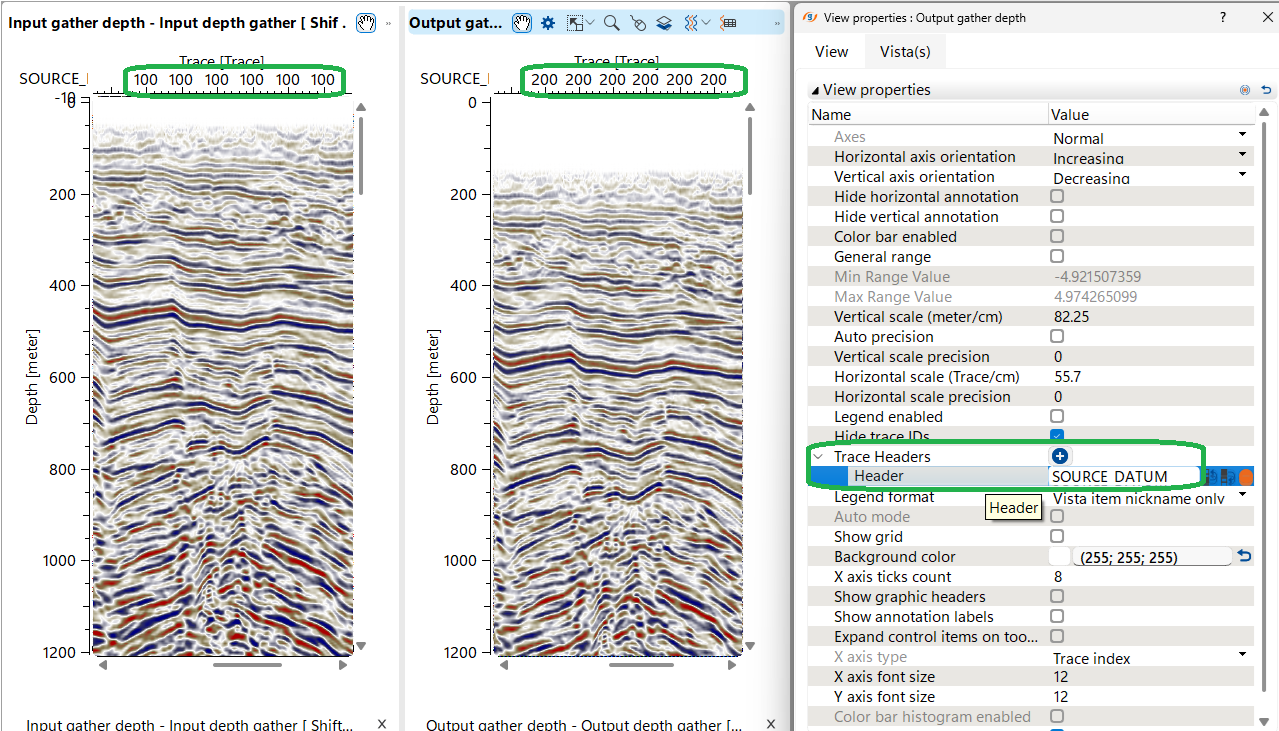Enable the Color bar enabled checkbox
This screenshot has height=731, width=1279.
[1057, 236]
